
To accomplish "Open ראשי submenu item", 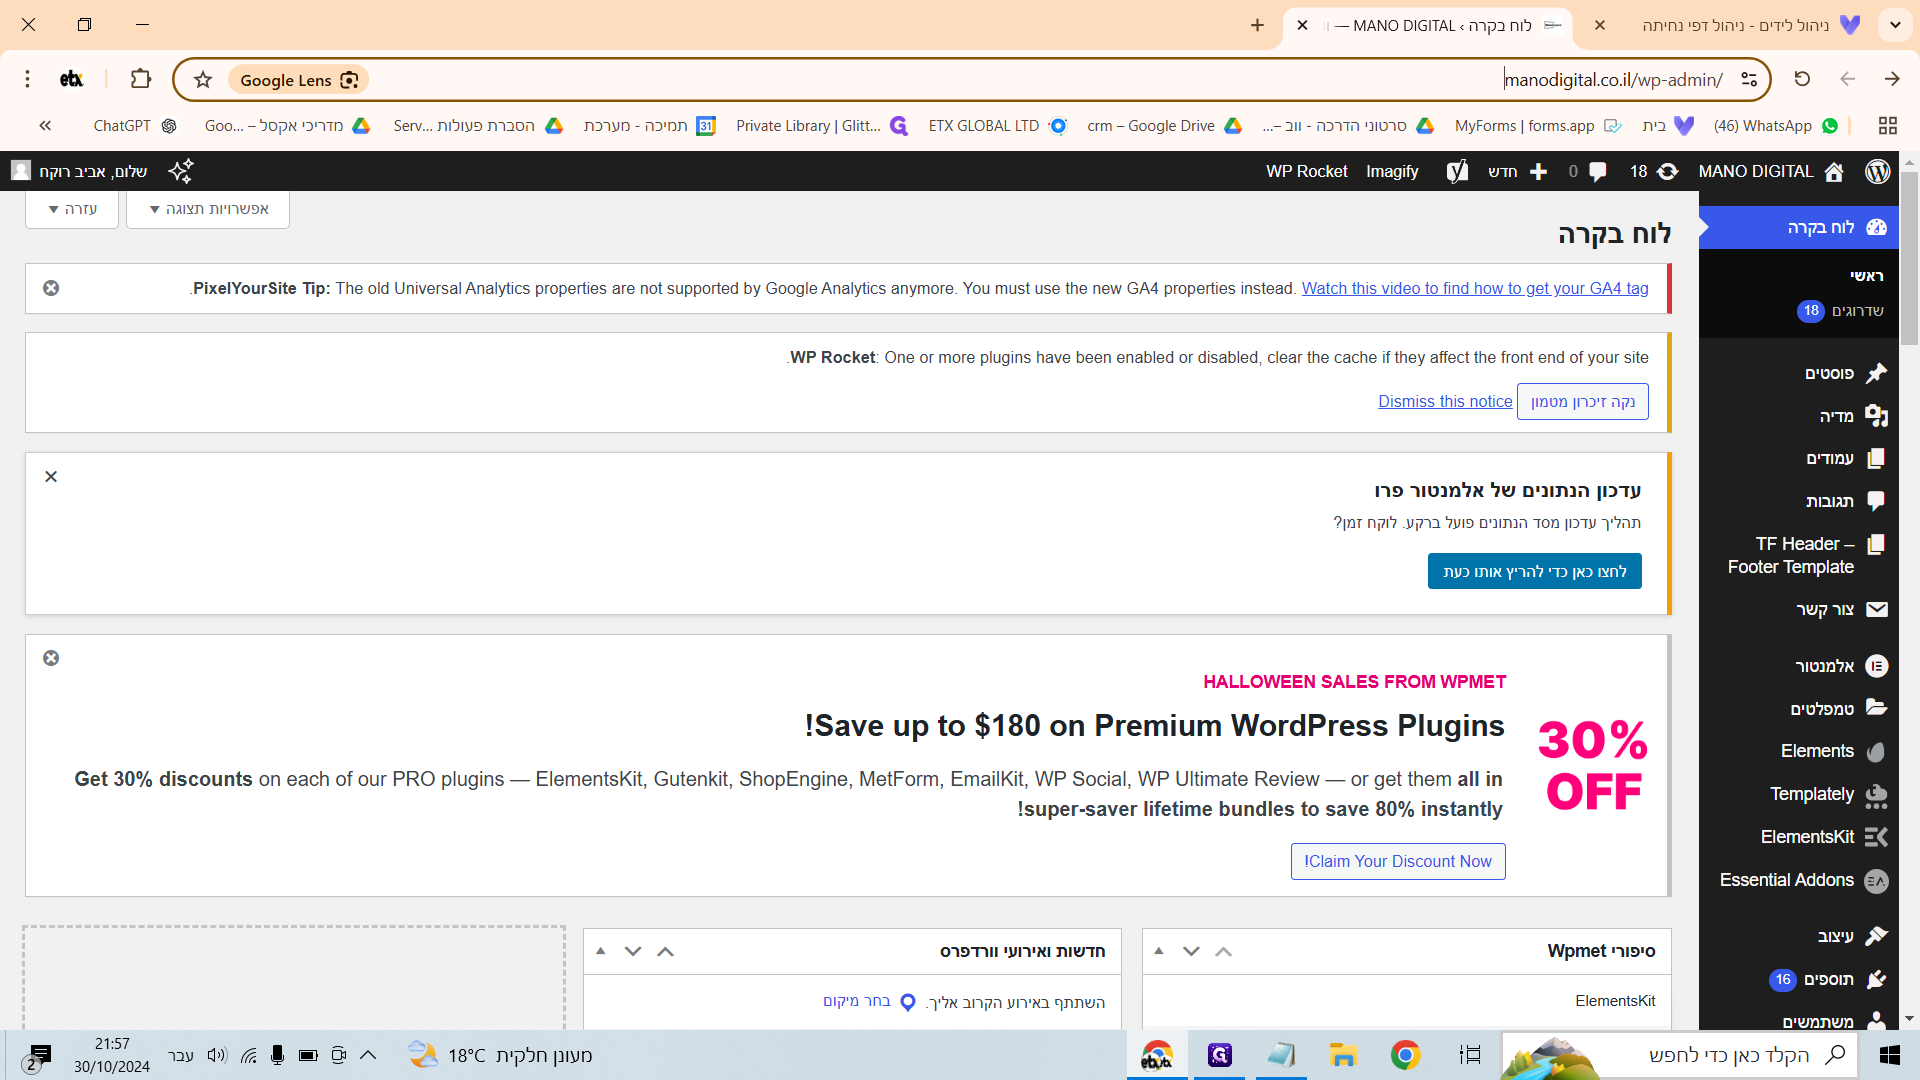I will 1866,276.
